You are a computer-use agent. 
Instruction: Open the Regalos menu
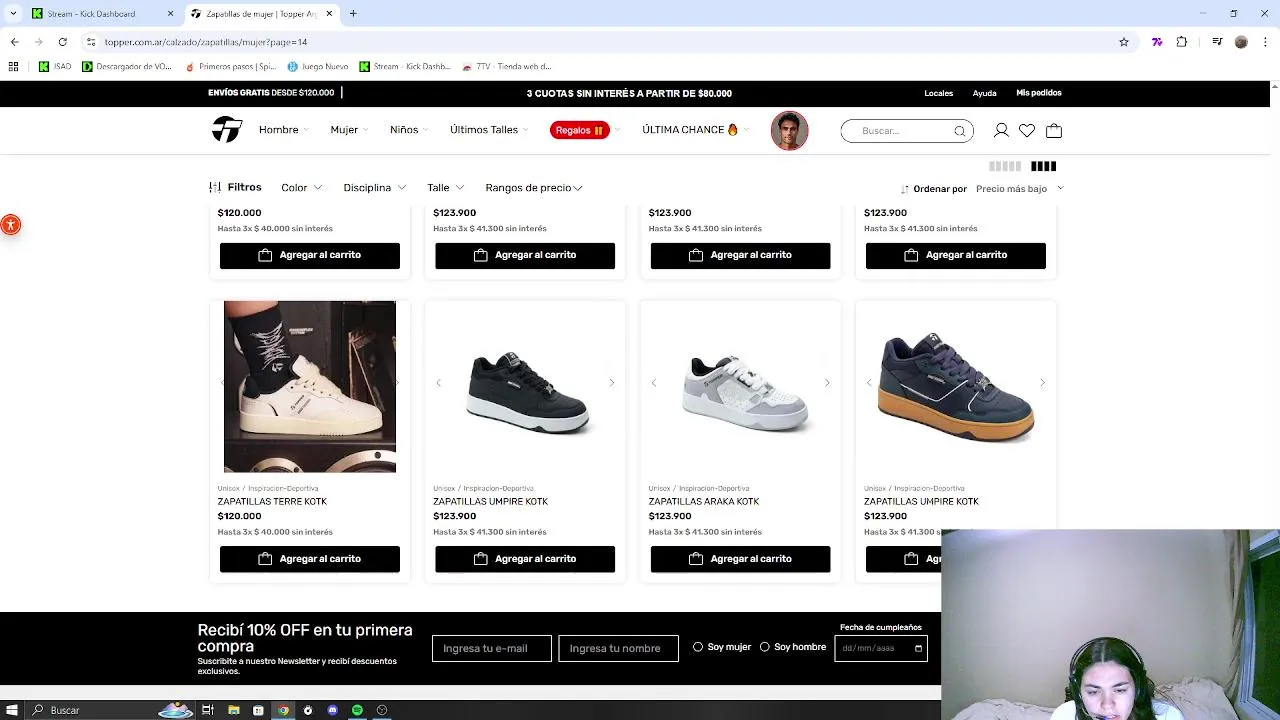click(x=580, y=130)
